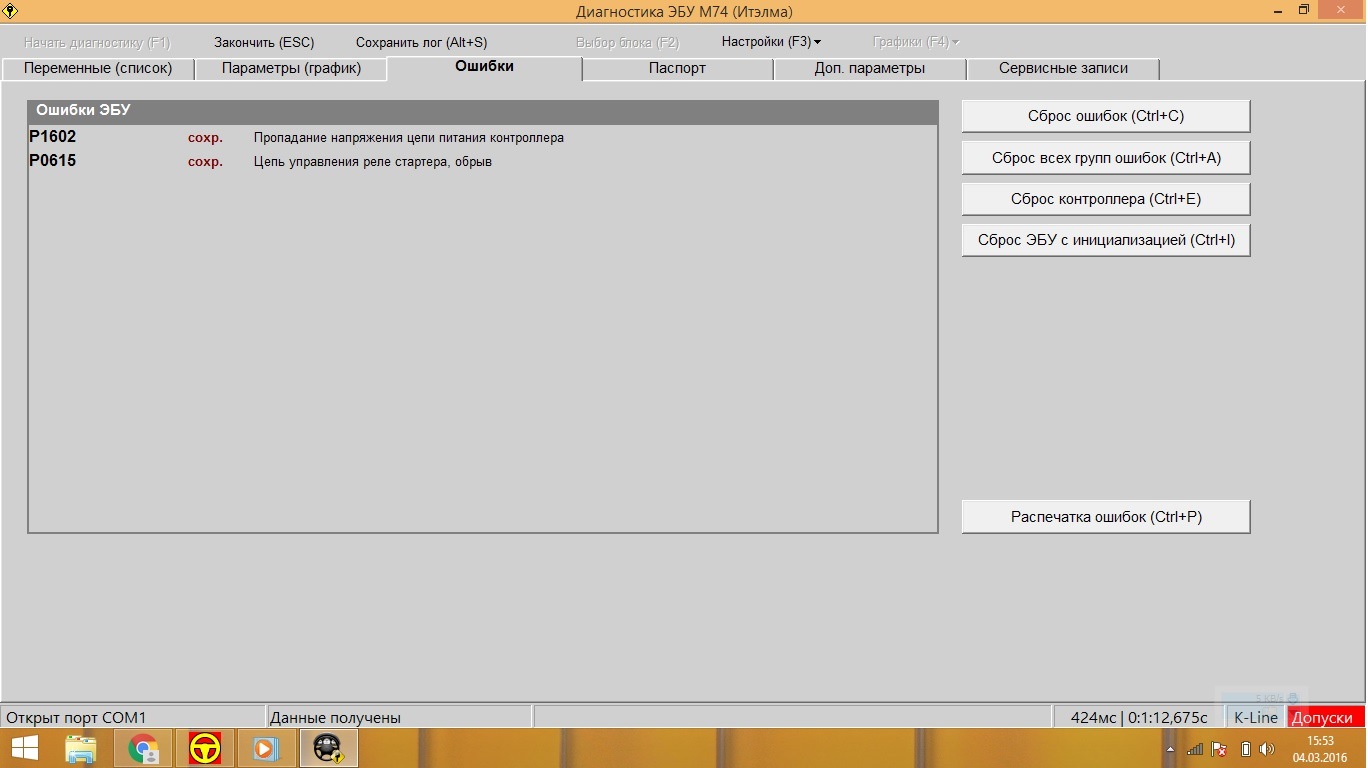
Task: Switch to the Сервисные записи tab
Action: [x=1063, y=68]
